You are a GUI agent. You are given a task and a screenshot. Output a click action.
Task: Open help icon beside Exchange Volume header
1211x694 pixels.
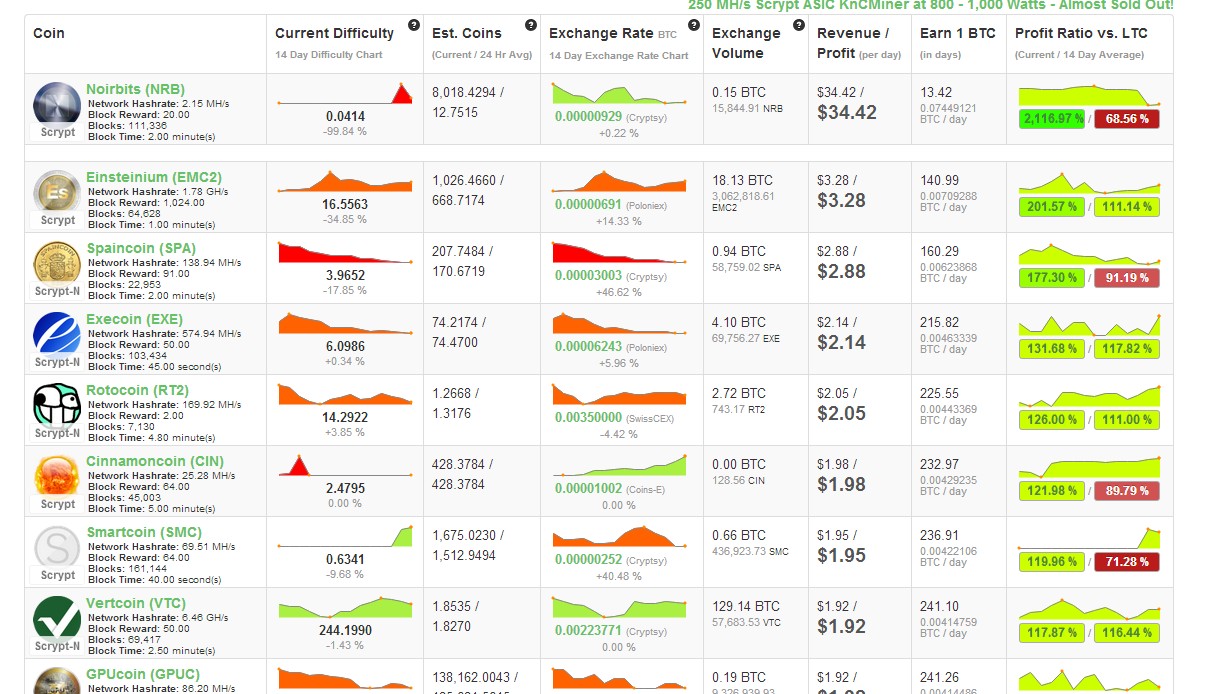(x=798, y=25)
